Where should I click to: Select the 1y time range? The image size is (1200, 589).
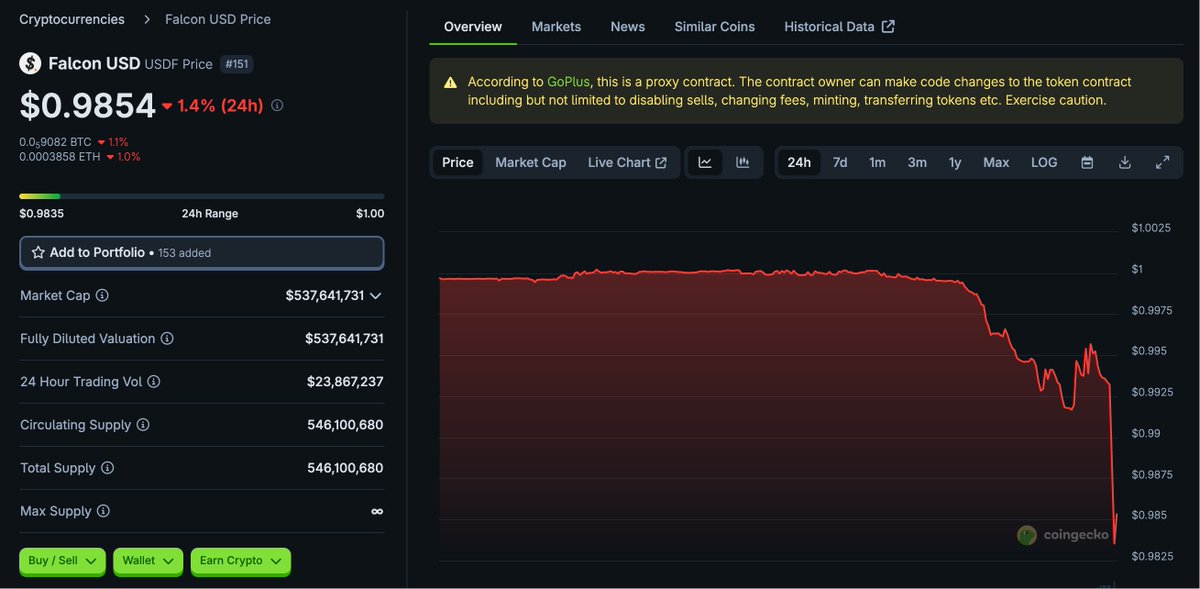click(955, 162)
